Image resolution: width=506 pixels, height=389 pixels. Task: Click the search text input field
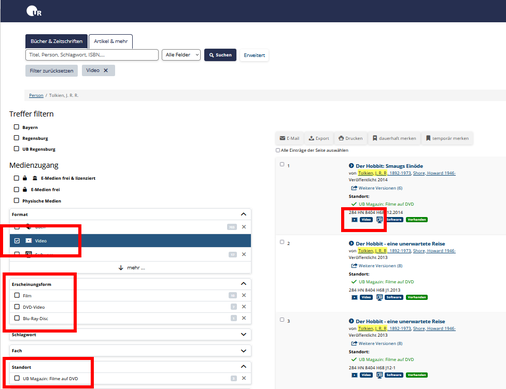pyautogui.click(x=92, y=55)
